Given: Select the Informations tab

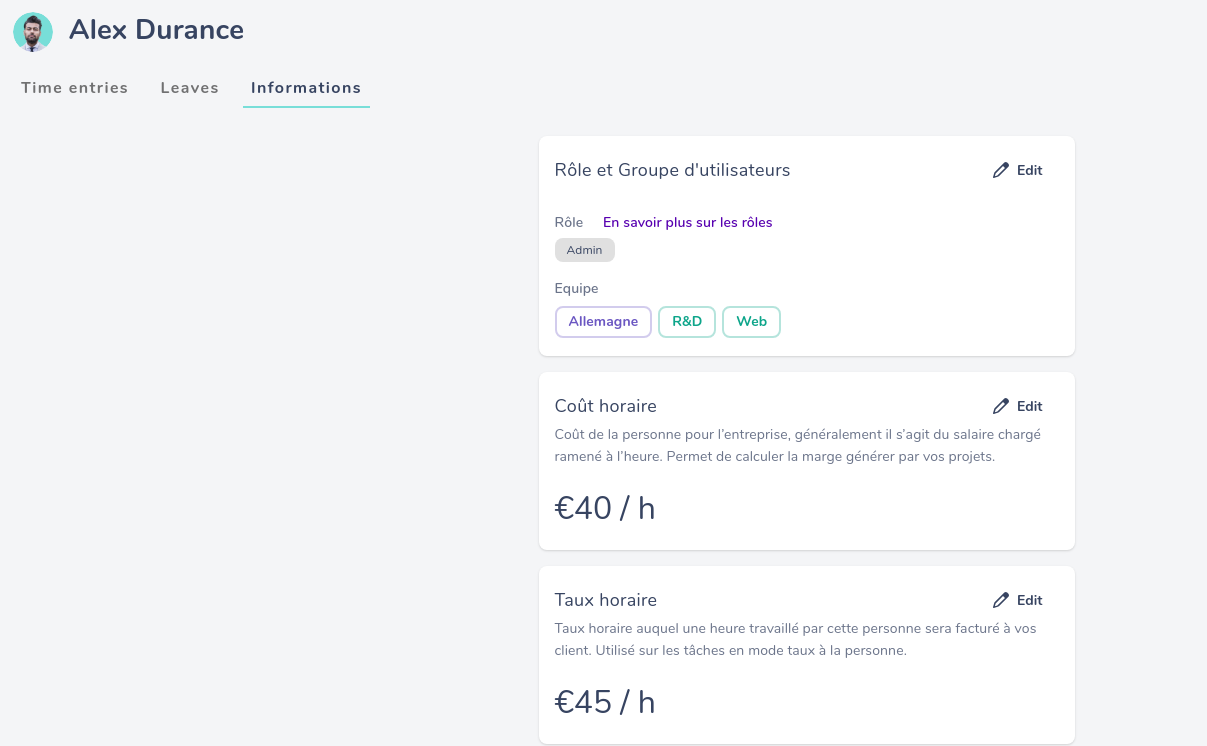Looking at the screenshot, I should click(x=306, y=88).
